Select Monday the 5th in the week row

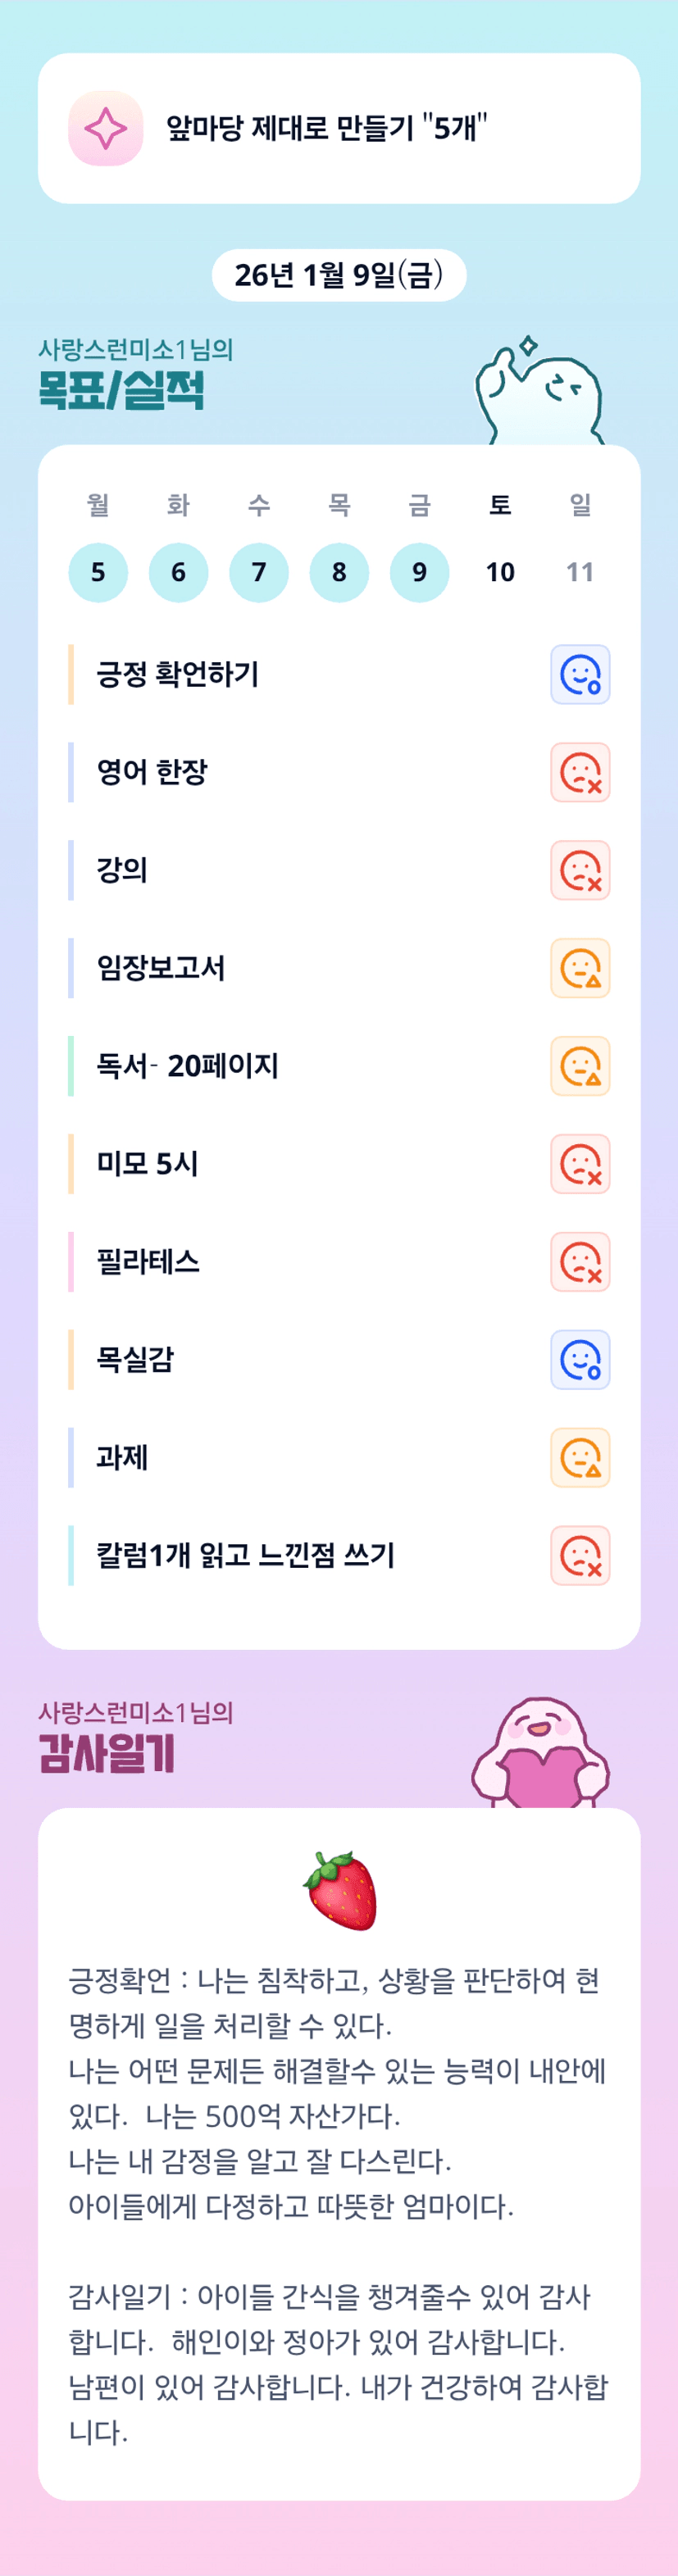point(98,573)
